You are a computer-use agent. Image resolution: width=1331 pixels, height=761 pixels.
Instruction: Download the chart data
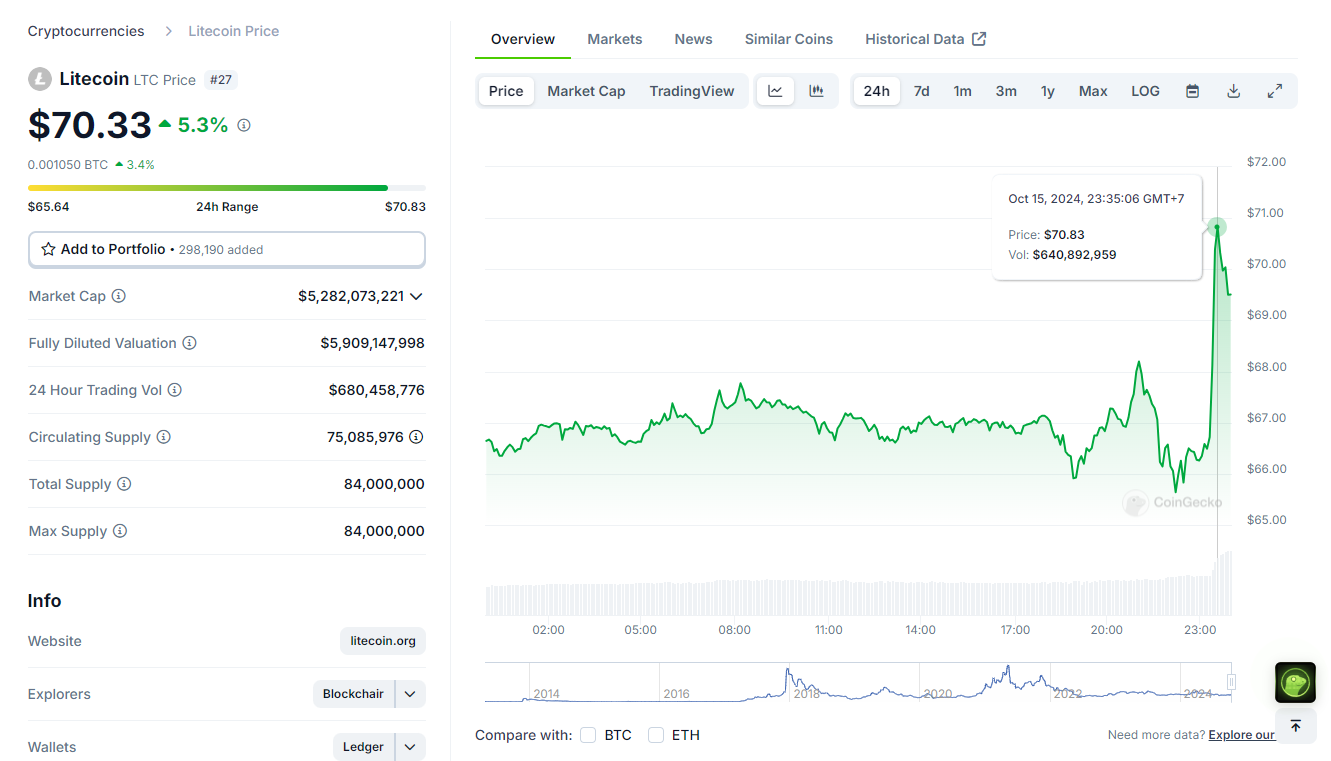1233,91
